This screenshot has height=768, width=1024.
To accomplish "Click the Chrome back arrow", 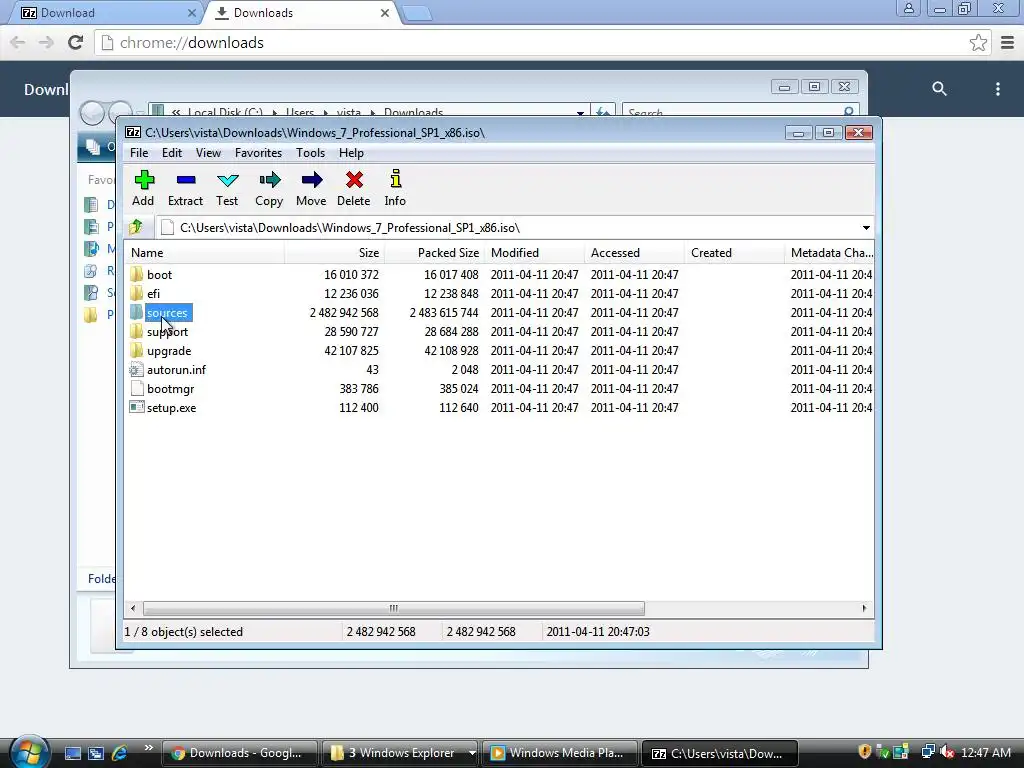I will point(18,42).
